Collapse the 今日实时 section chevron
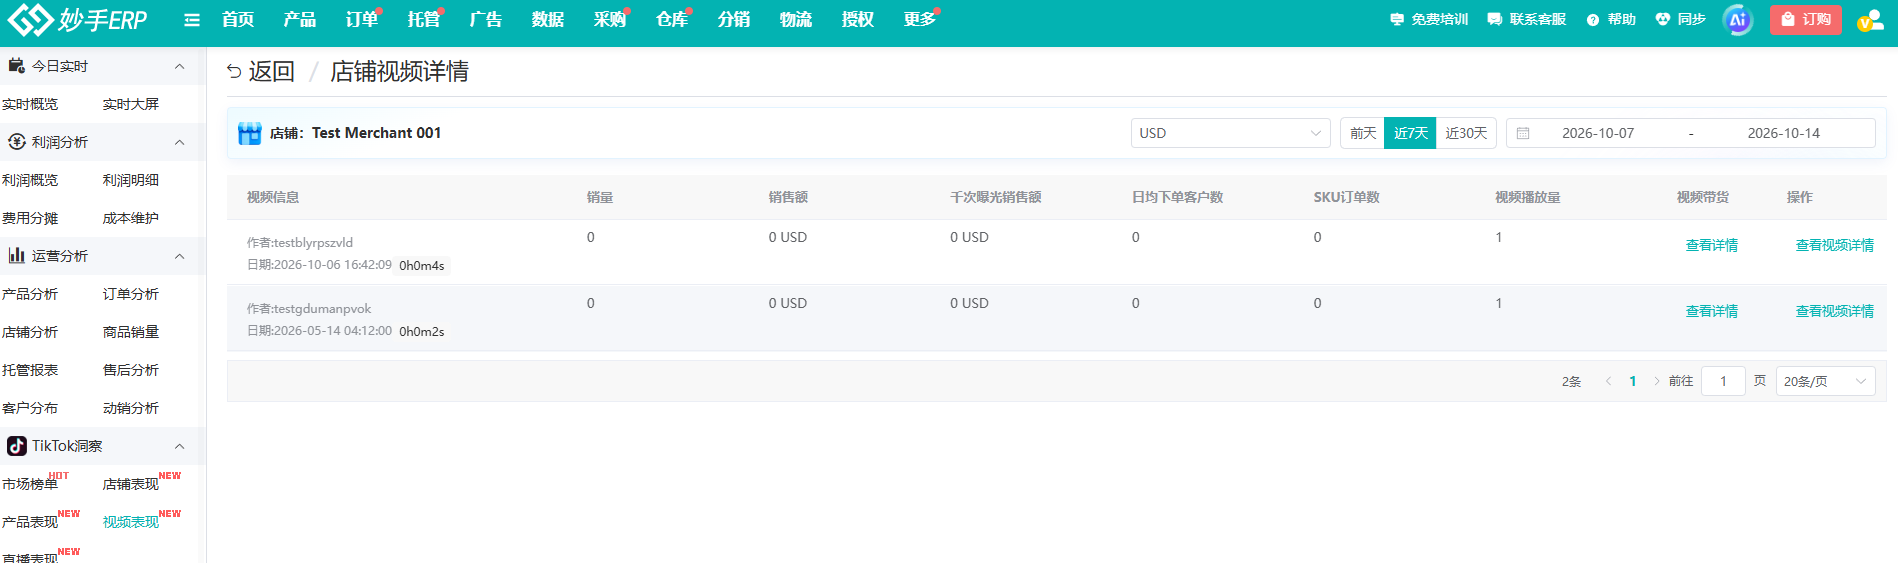The height and width of the screenshot is (563, 1898). pos(180,66)
